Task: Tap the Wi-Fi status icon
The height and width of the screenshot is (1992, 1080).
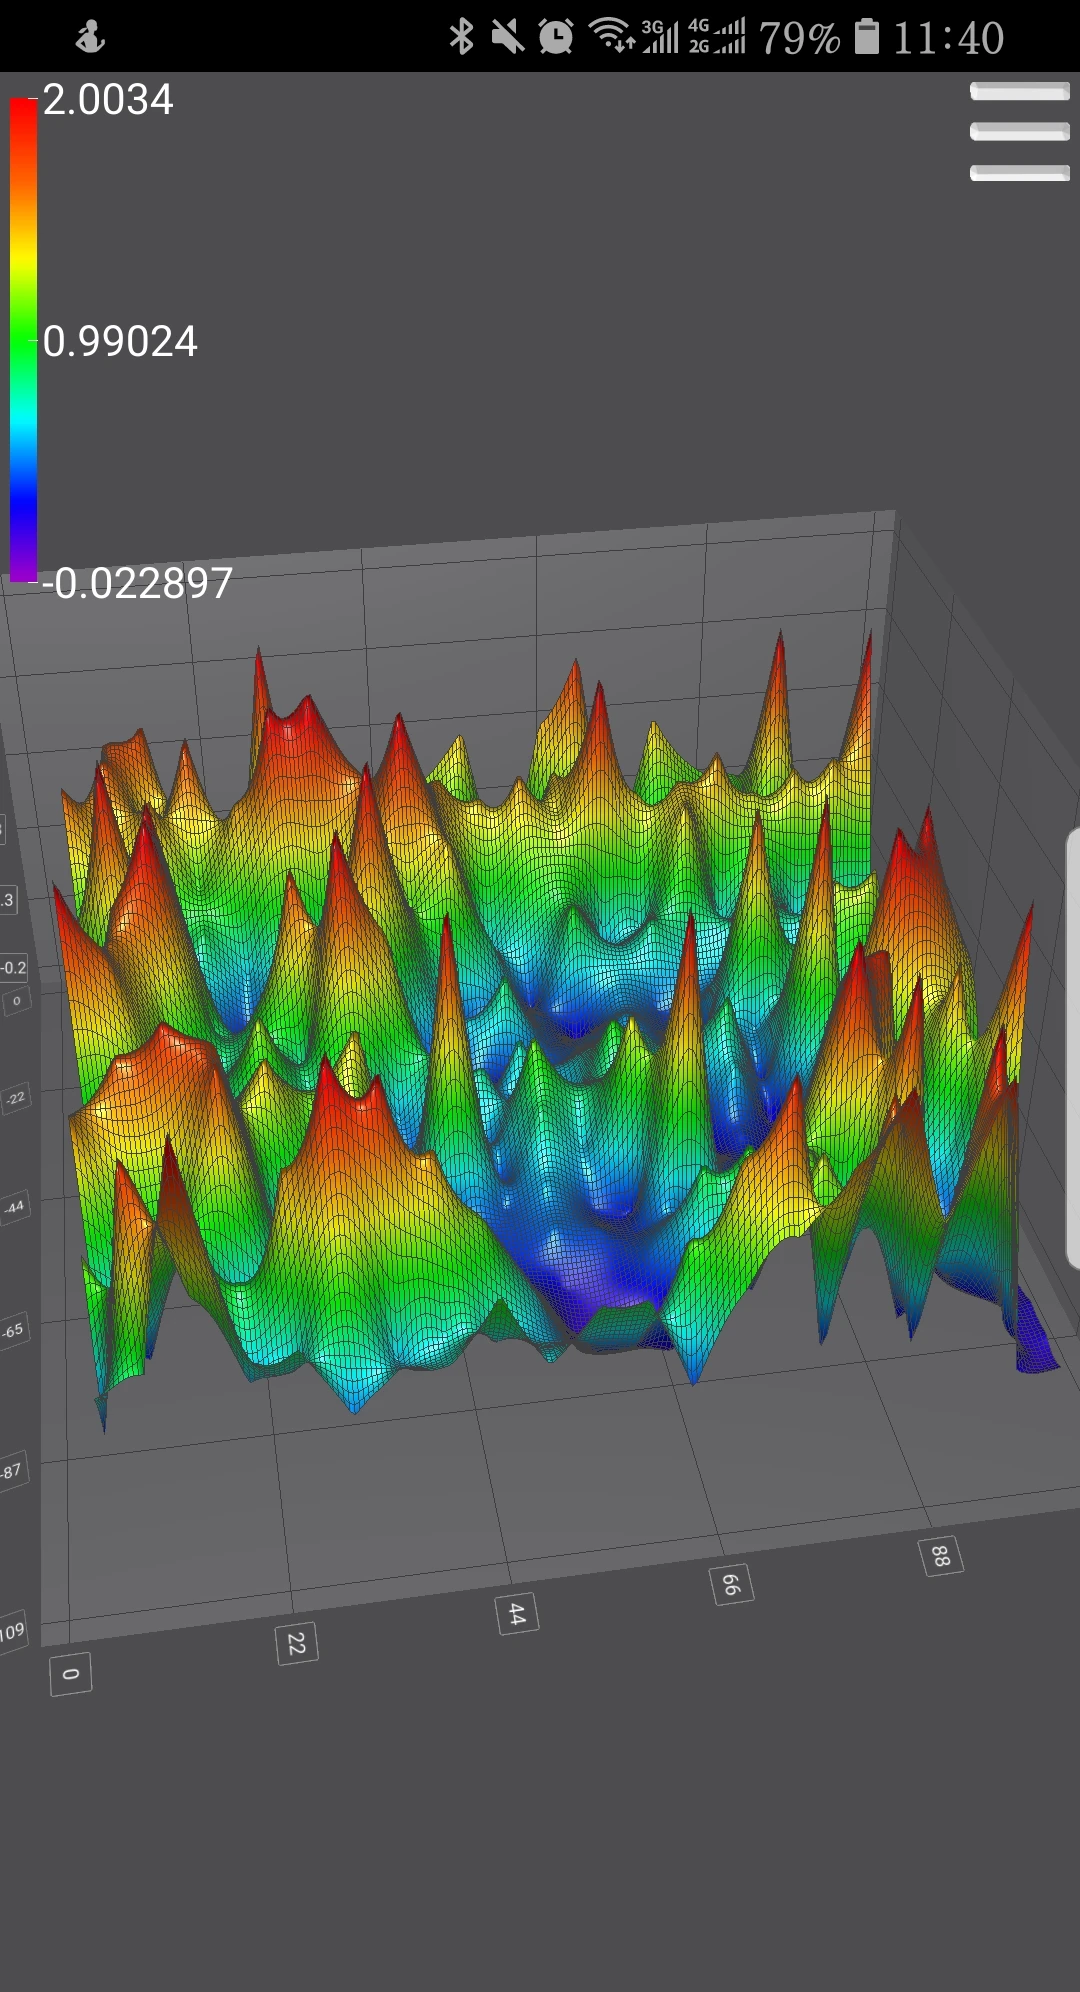Action: [611, 36]
